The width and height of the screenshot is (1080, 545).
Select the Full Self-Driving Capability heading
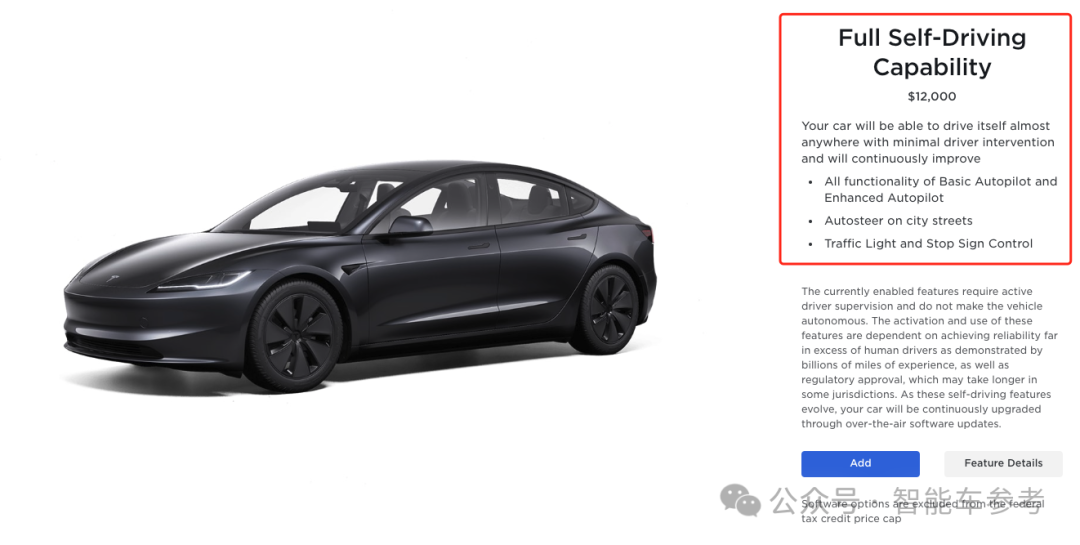932,52
